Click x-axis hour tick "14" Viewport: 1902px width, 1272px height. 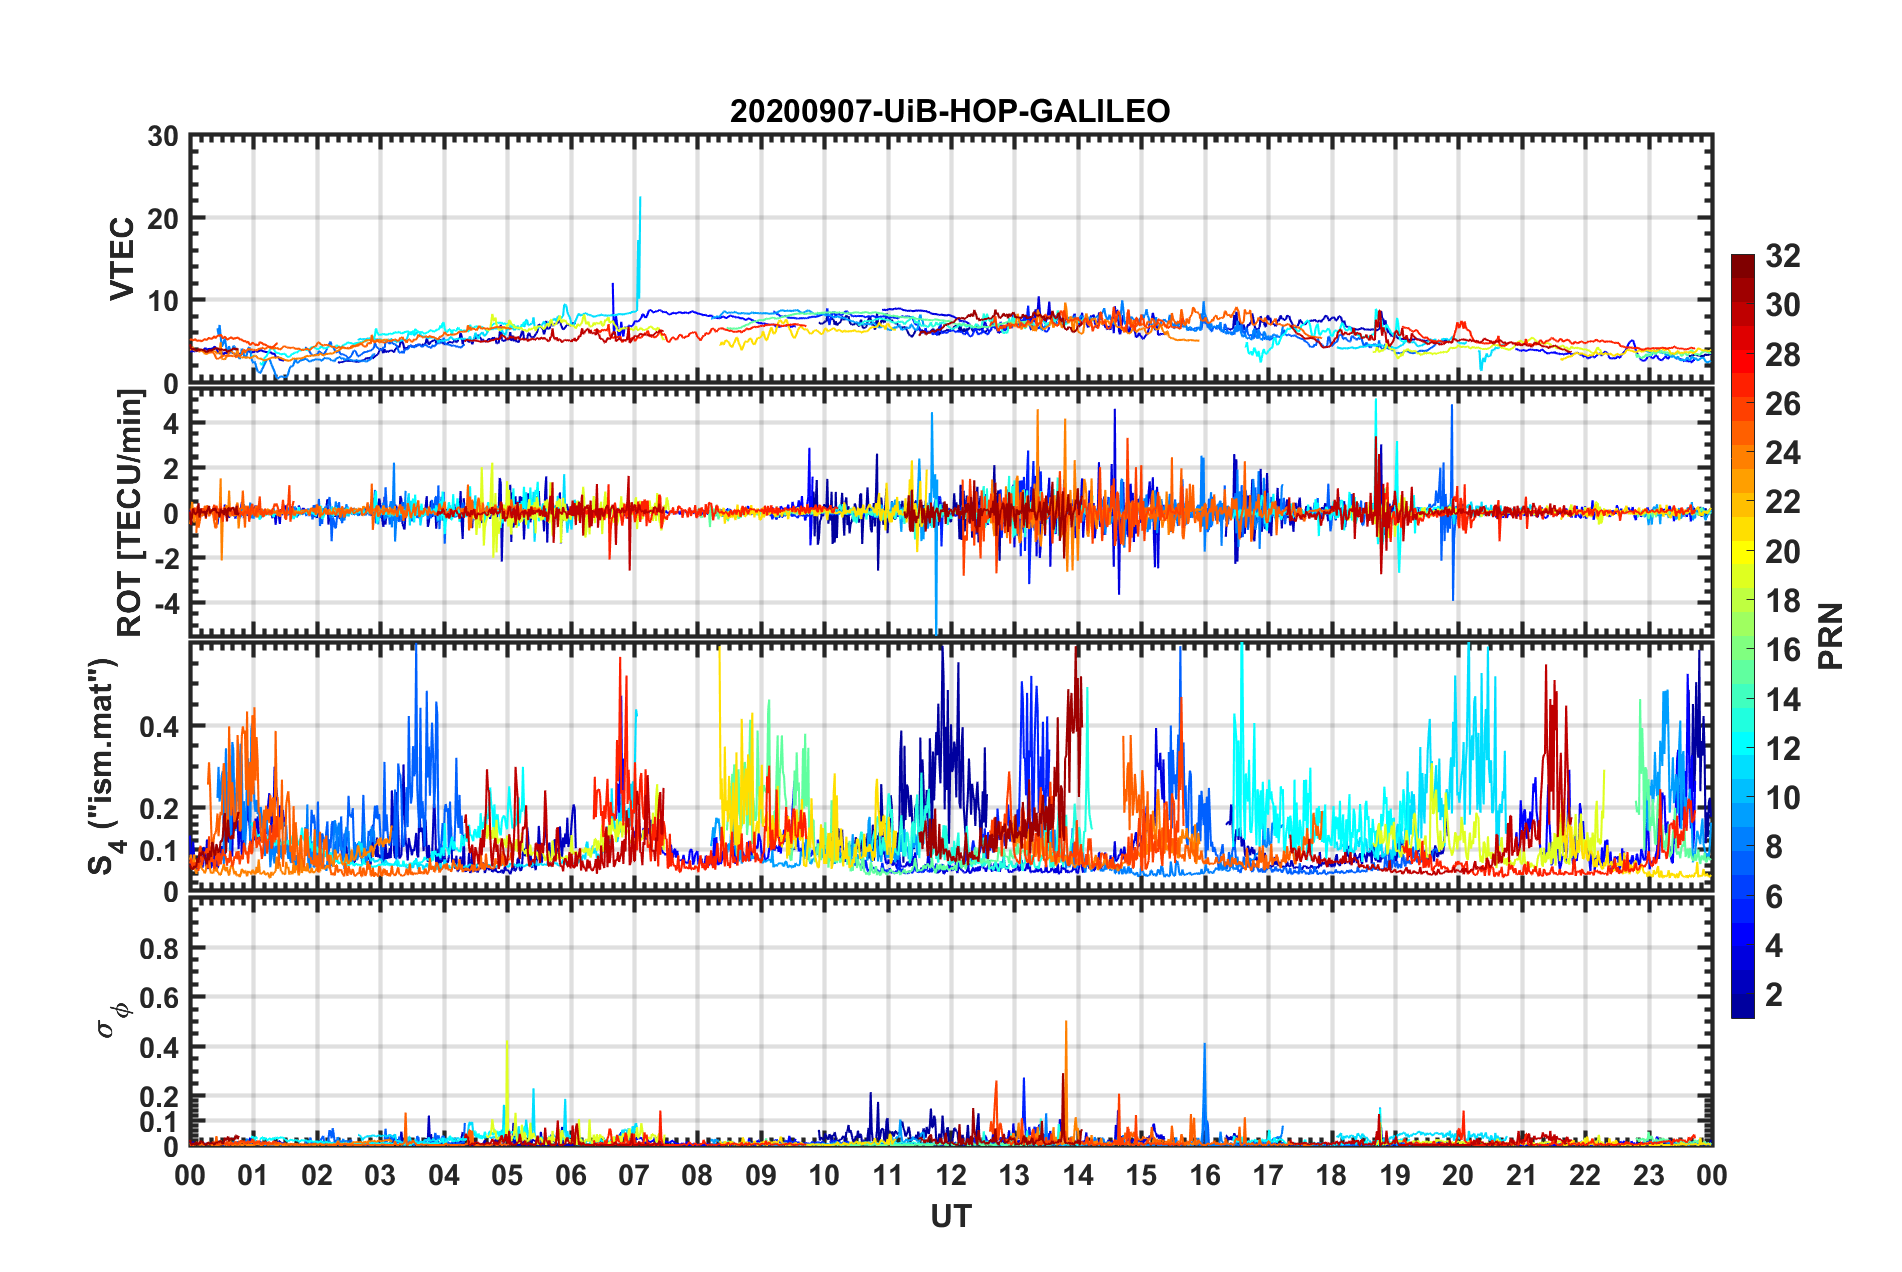1078,1175
